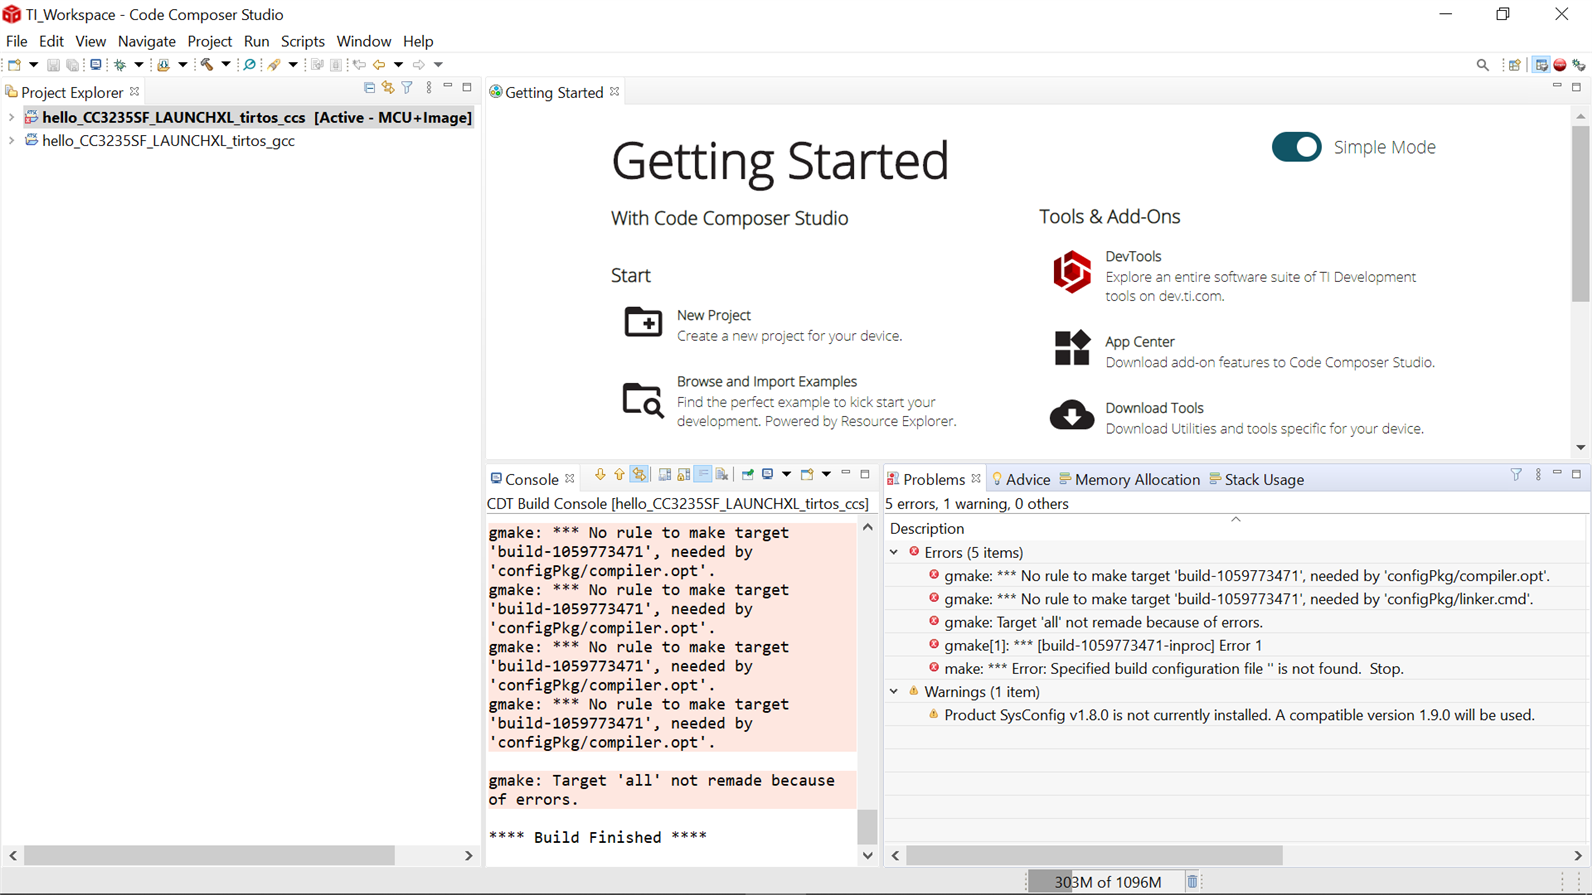Click the Open Perspective icon
Screen dimensions: 1592x895
tap(1515, 65)
